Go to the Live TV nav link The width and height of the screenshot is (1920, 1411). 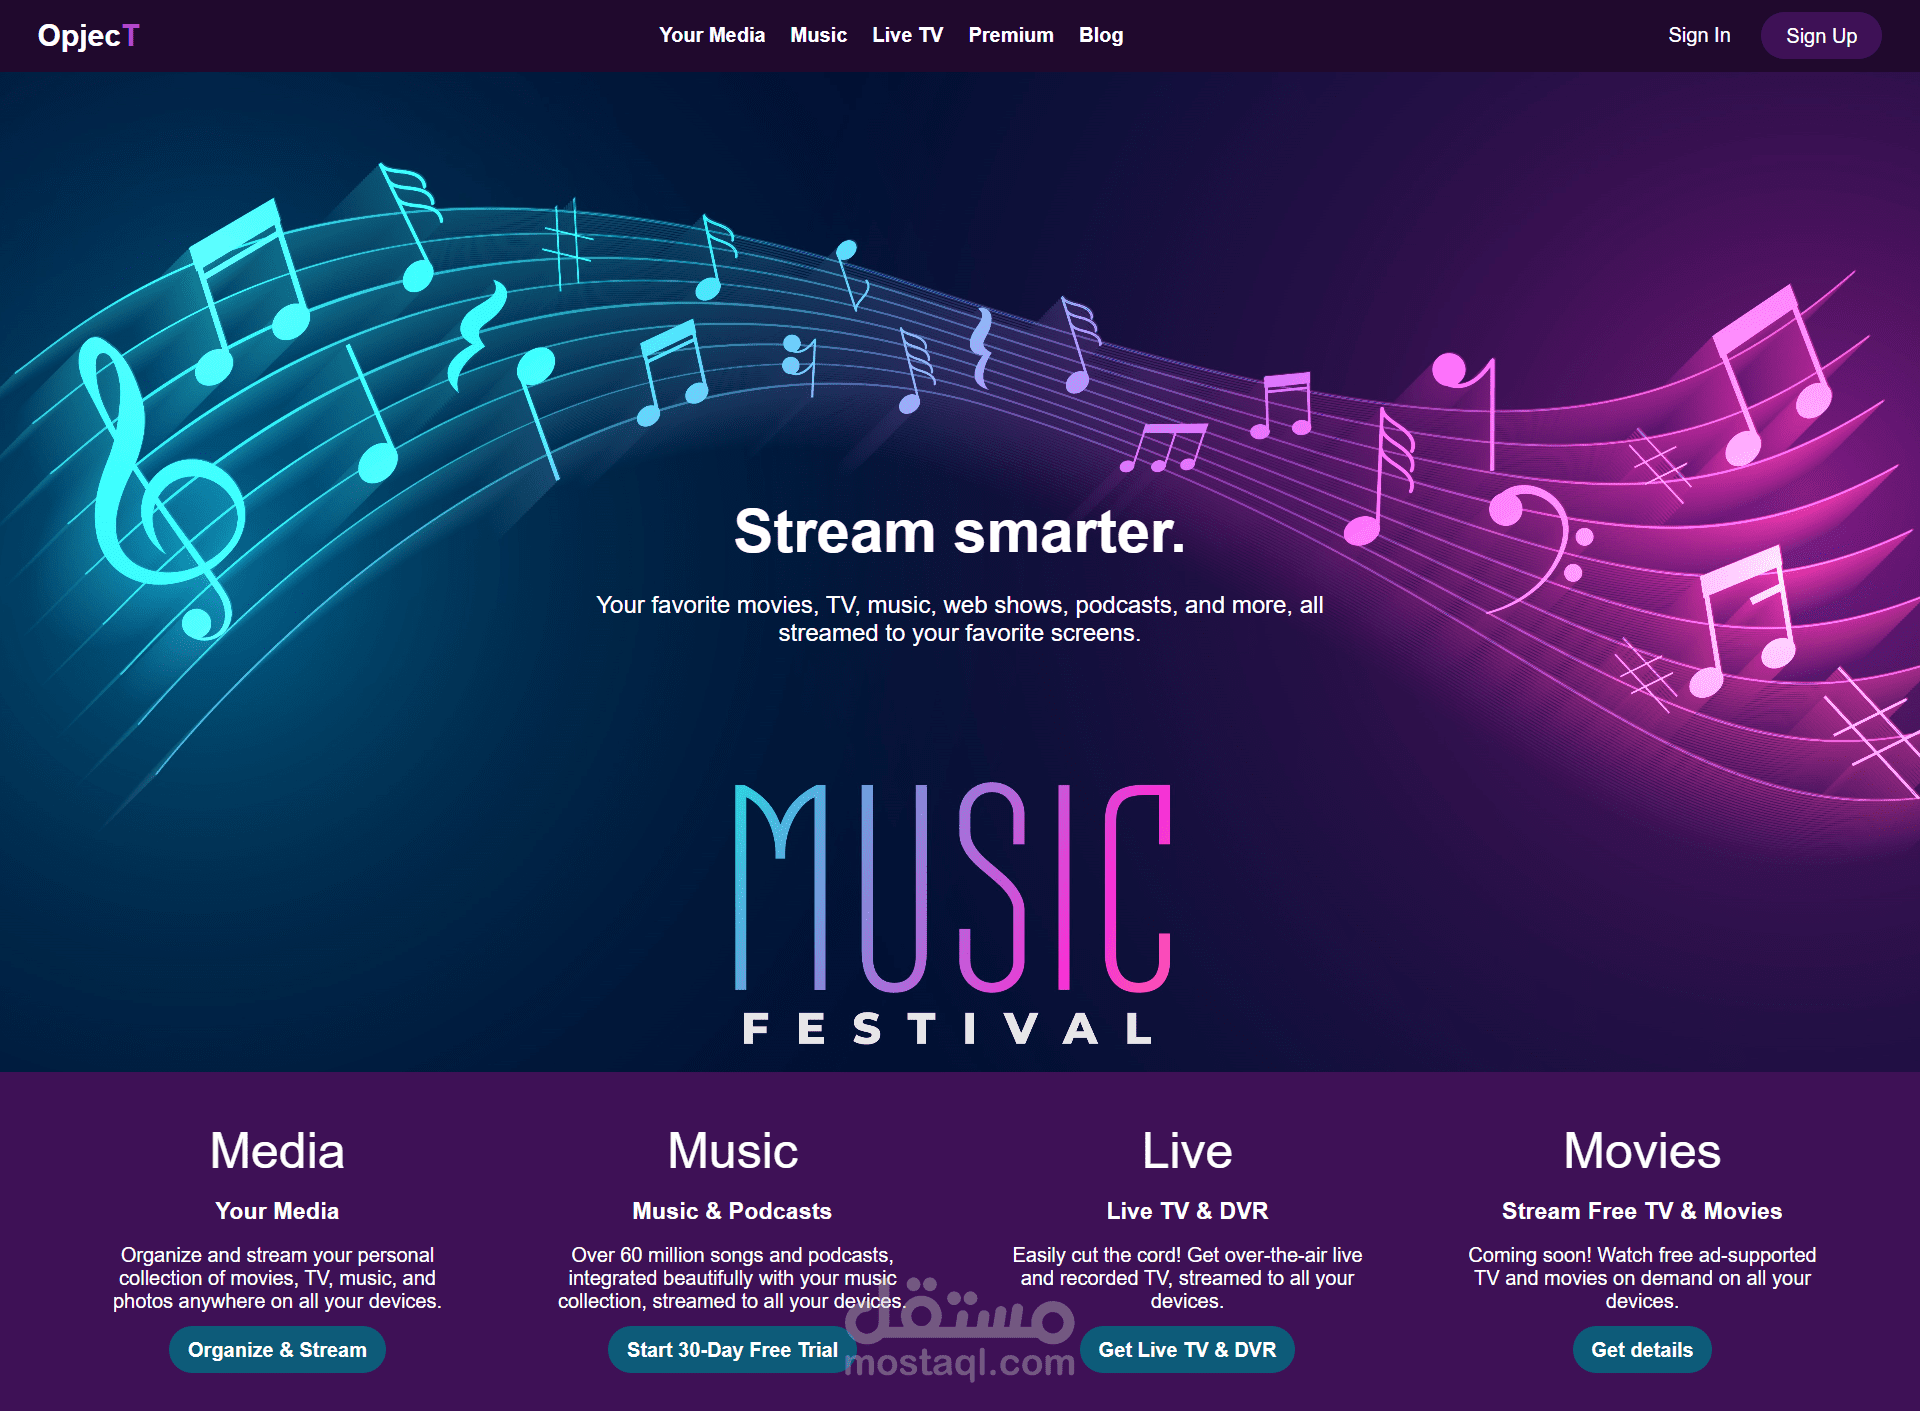(x=907, y=35)
